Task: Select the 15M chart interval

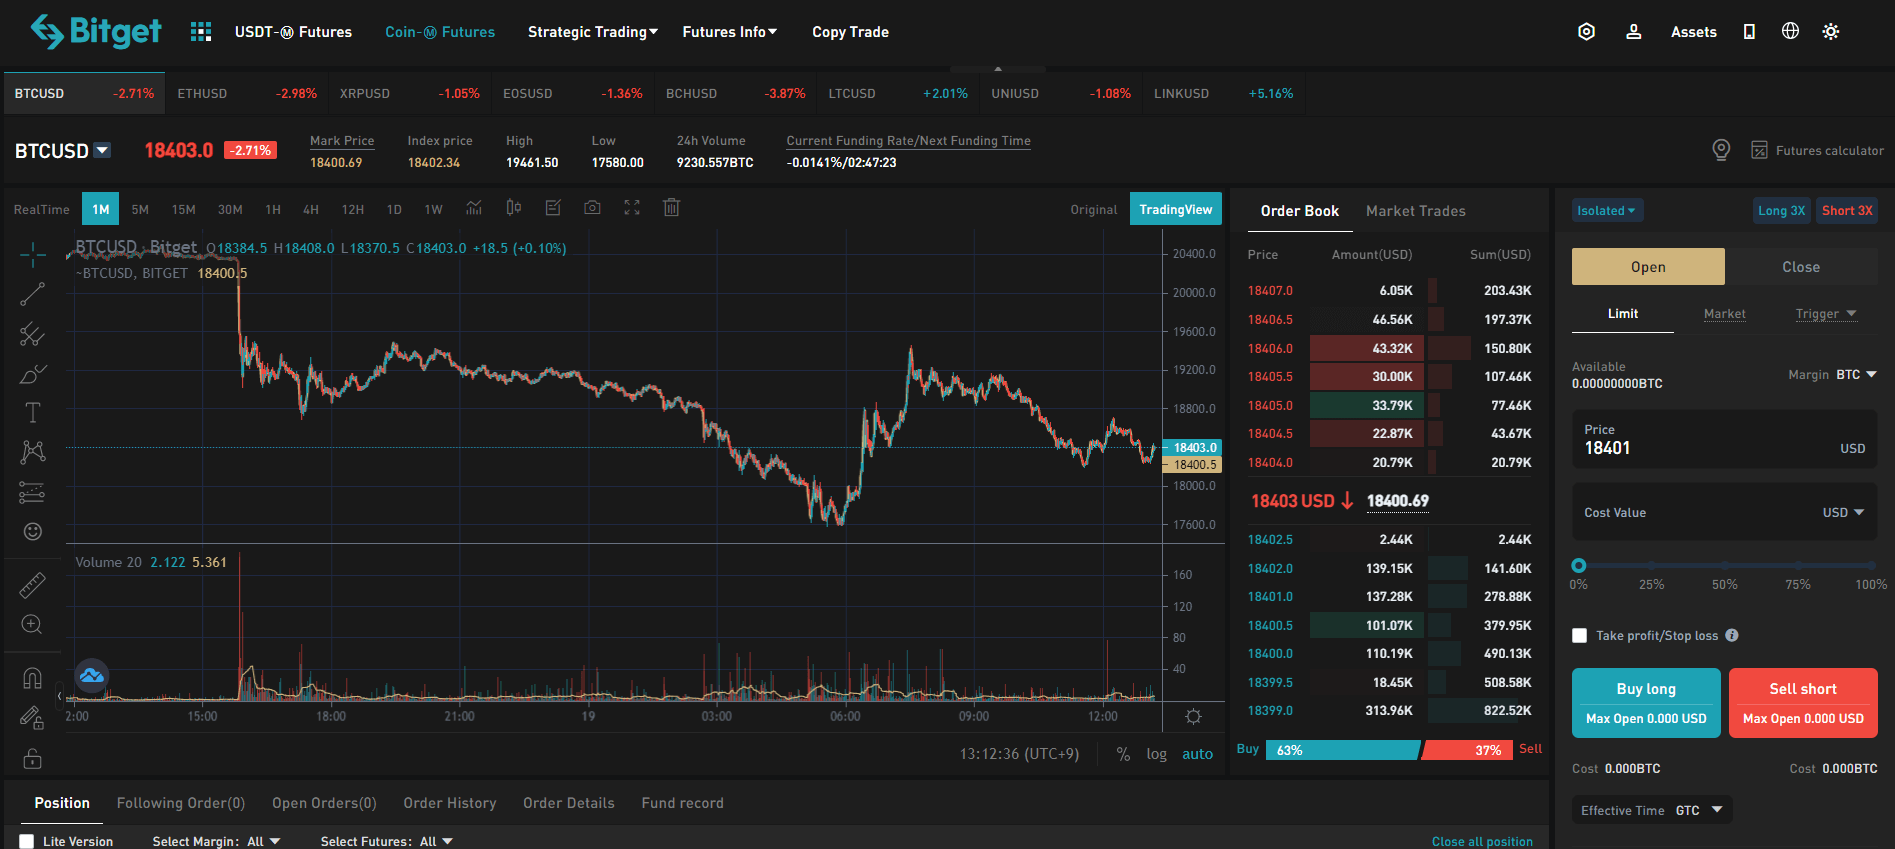Action: coord(183,209)
